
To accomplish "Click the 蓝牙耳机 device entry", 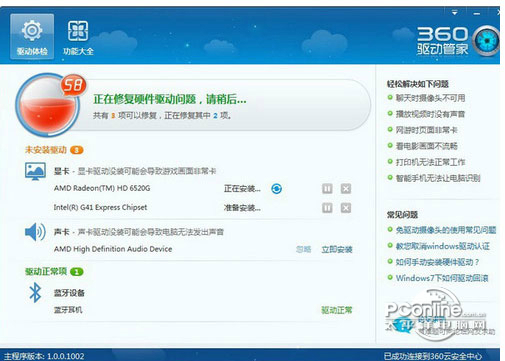I will [68, 310].
